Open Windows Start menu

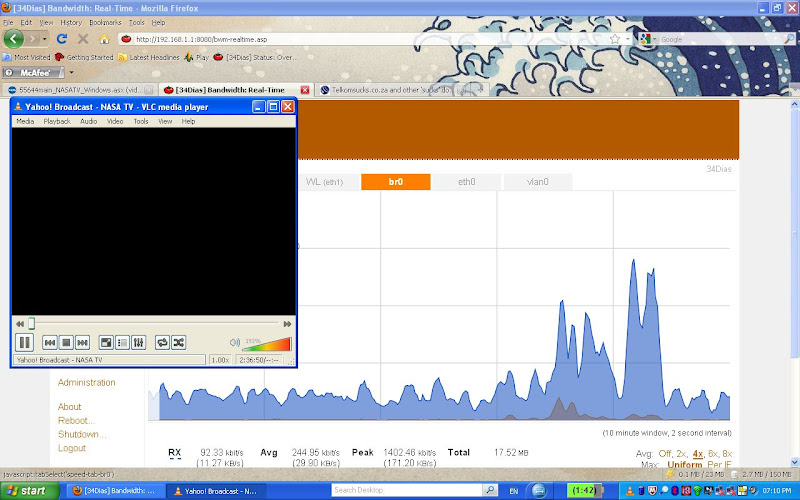(29, 491)
